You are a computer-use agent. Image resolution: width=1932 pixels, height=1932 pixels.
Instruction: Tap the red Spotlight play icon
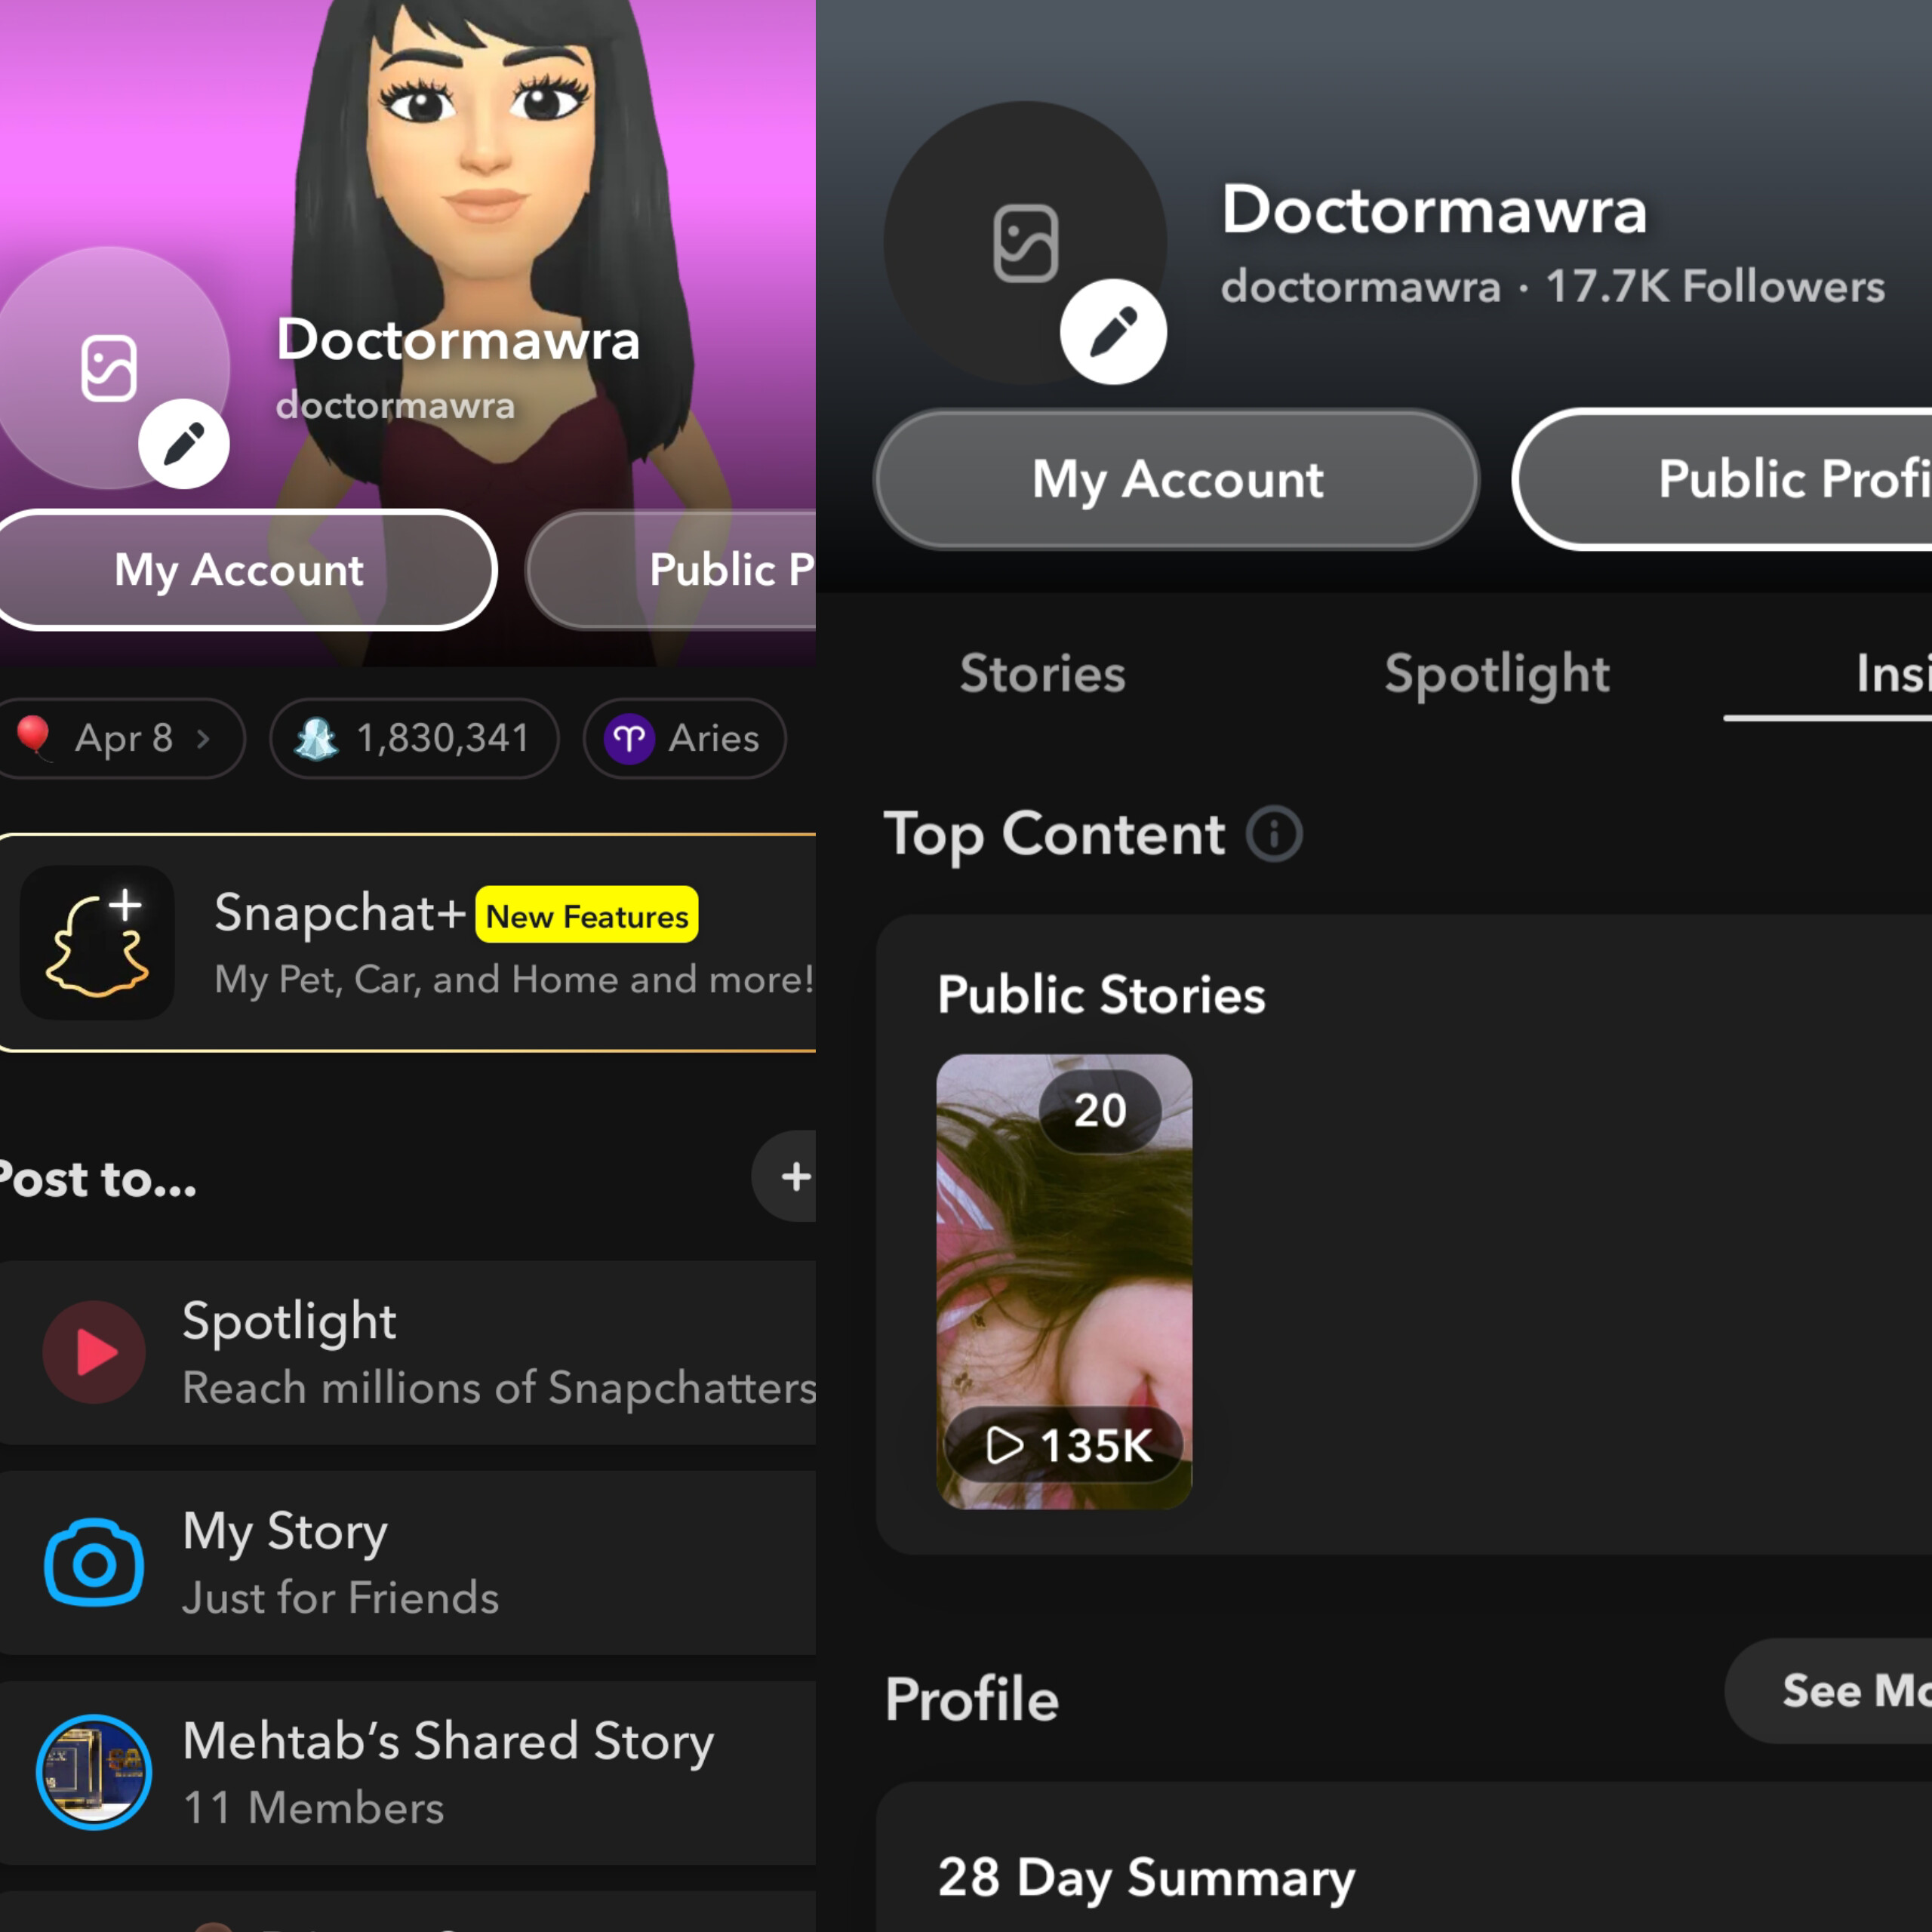pos(94,1352)
